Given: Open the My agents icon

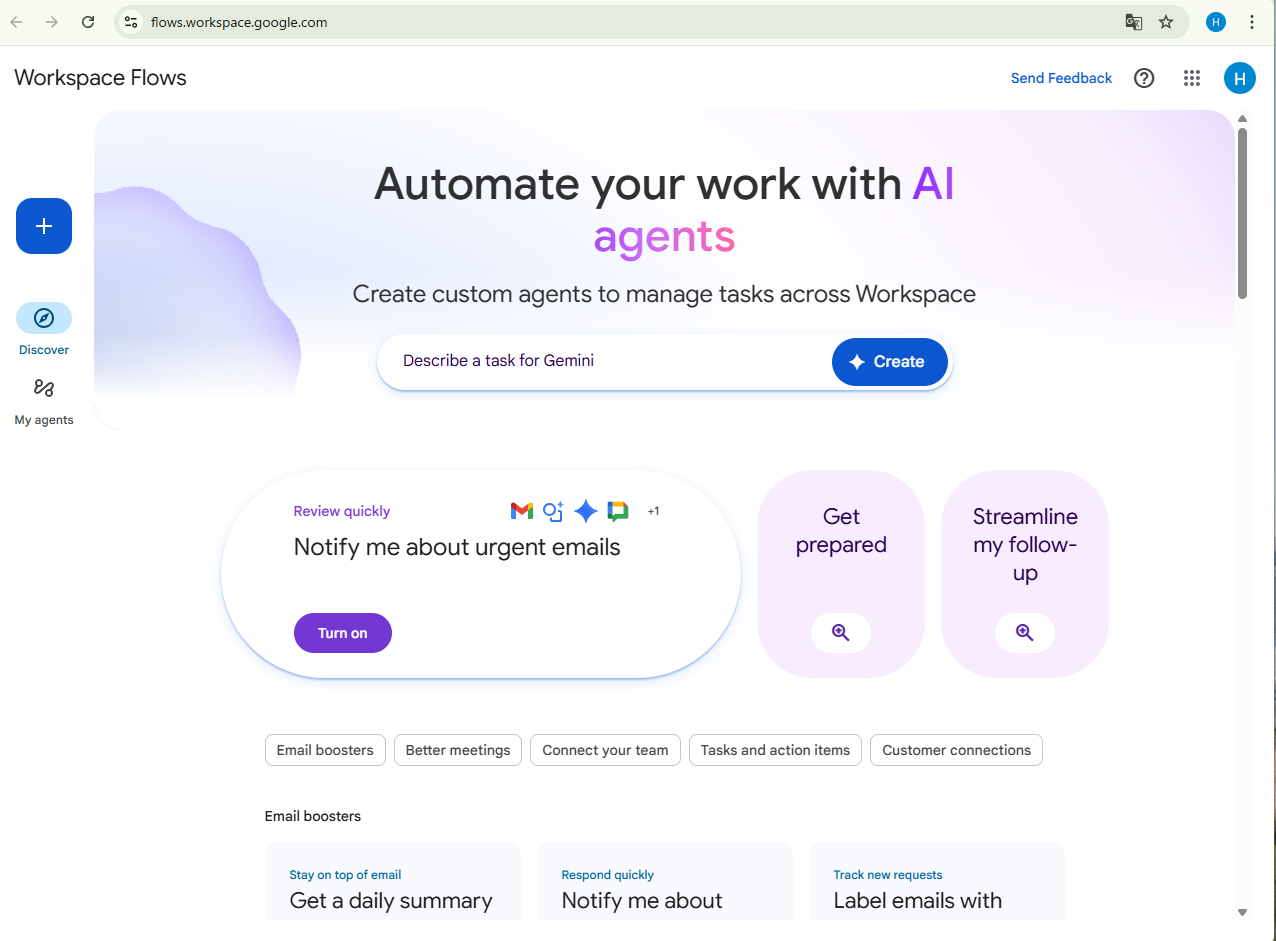Looking at the screenshot, I should click(x=44, y=388).
